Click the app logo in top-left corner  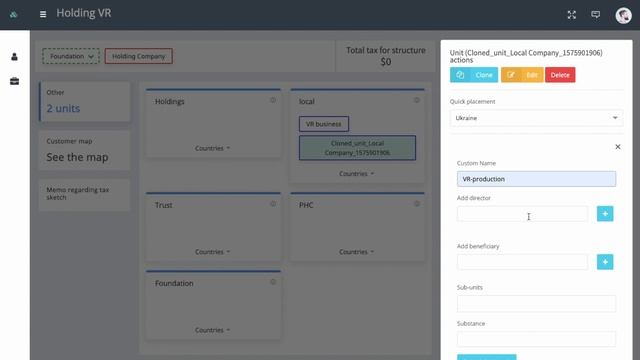[13, 15]
